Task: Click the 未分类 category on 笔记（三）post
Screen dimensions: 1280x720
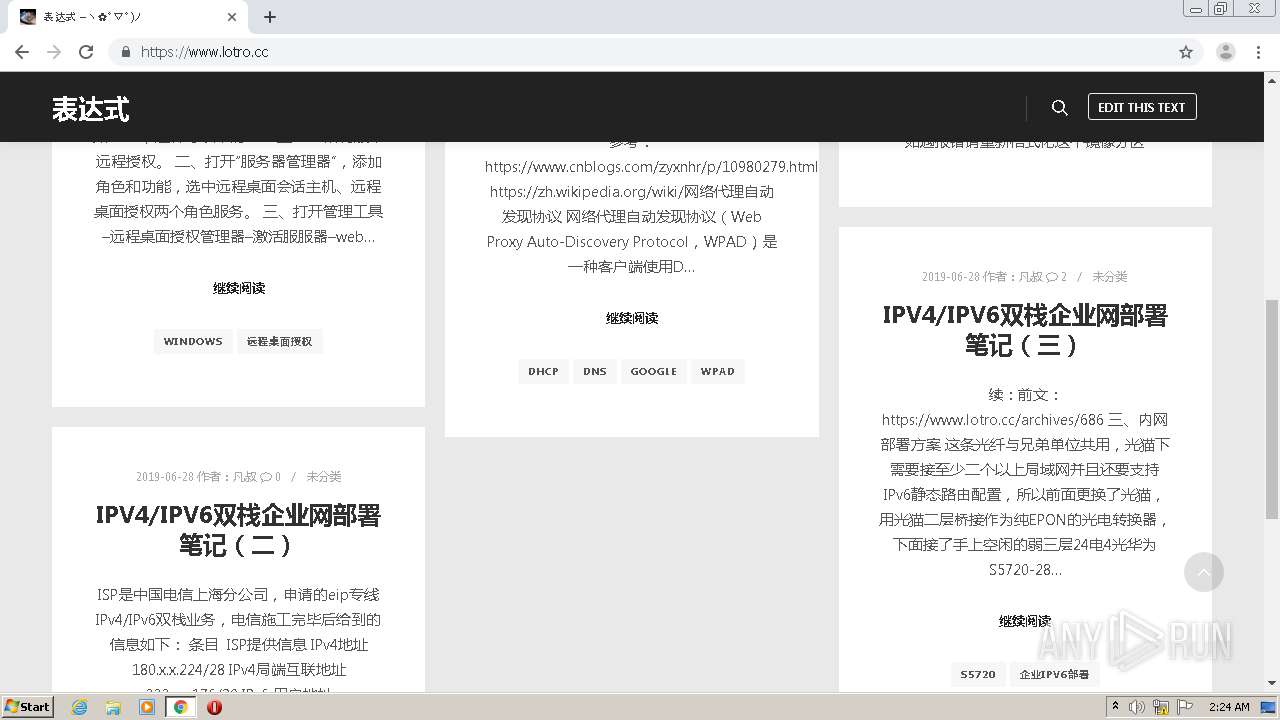Action: 1110,277
